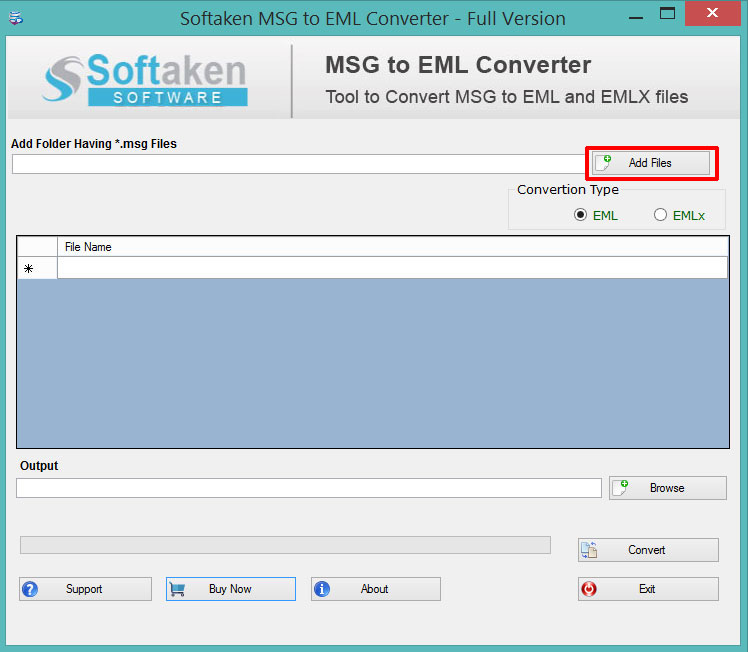Click the Convert documents icon
Screen dimensions: 748x652
coord(589,550)
